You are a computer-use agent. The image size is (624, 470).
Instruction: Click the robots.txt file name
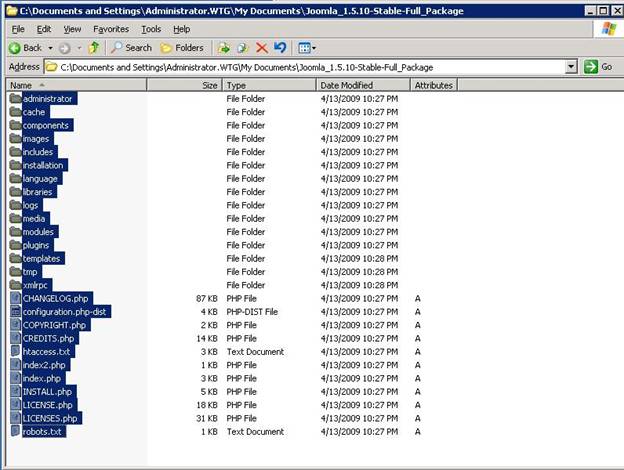pyautogui.click(x=42, y=432)
